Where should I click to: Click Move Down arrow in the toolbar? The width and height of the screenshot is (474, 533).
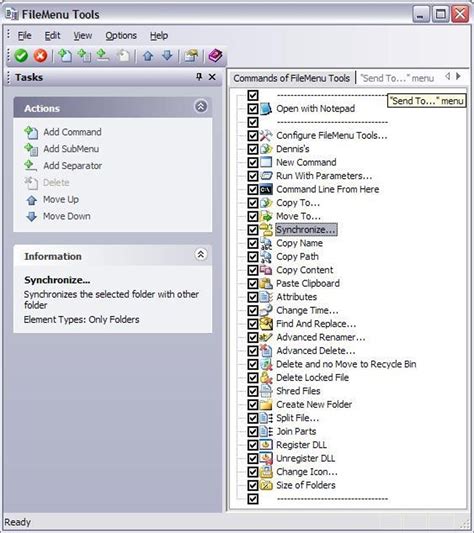click(167, 55)
